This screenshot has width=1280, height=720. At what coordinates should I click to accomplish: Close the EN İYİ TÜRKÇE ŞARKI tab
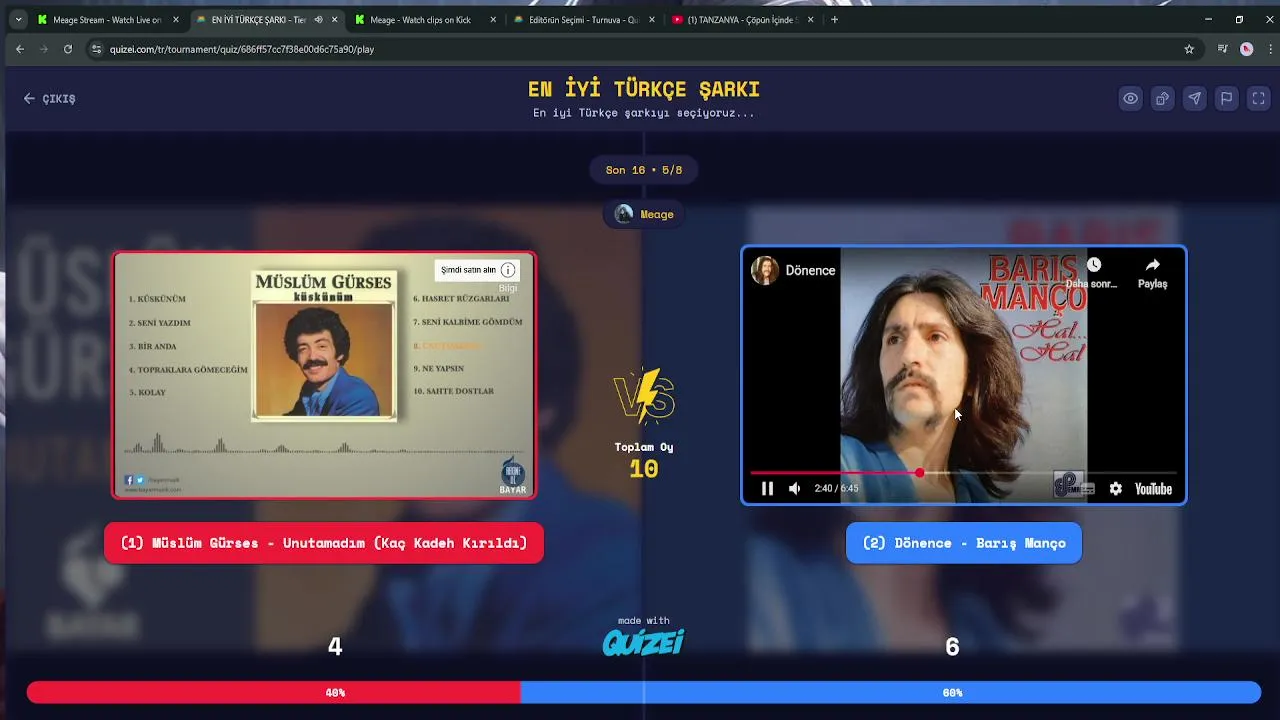334,19
